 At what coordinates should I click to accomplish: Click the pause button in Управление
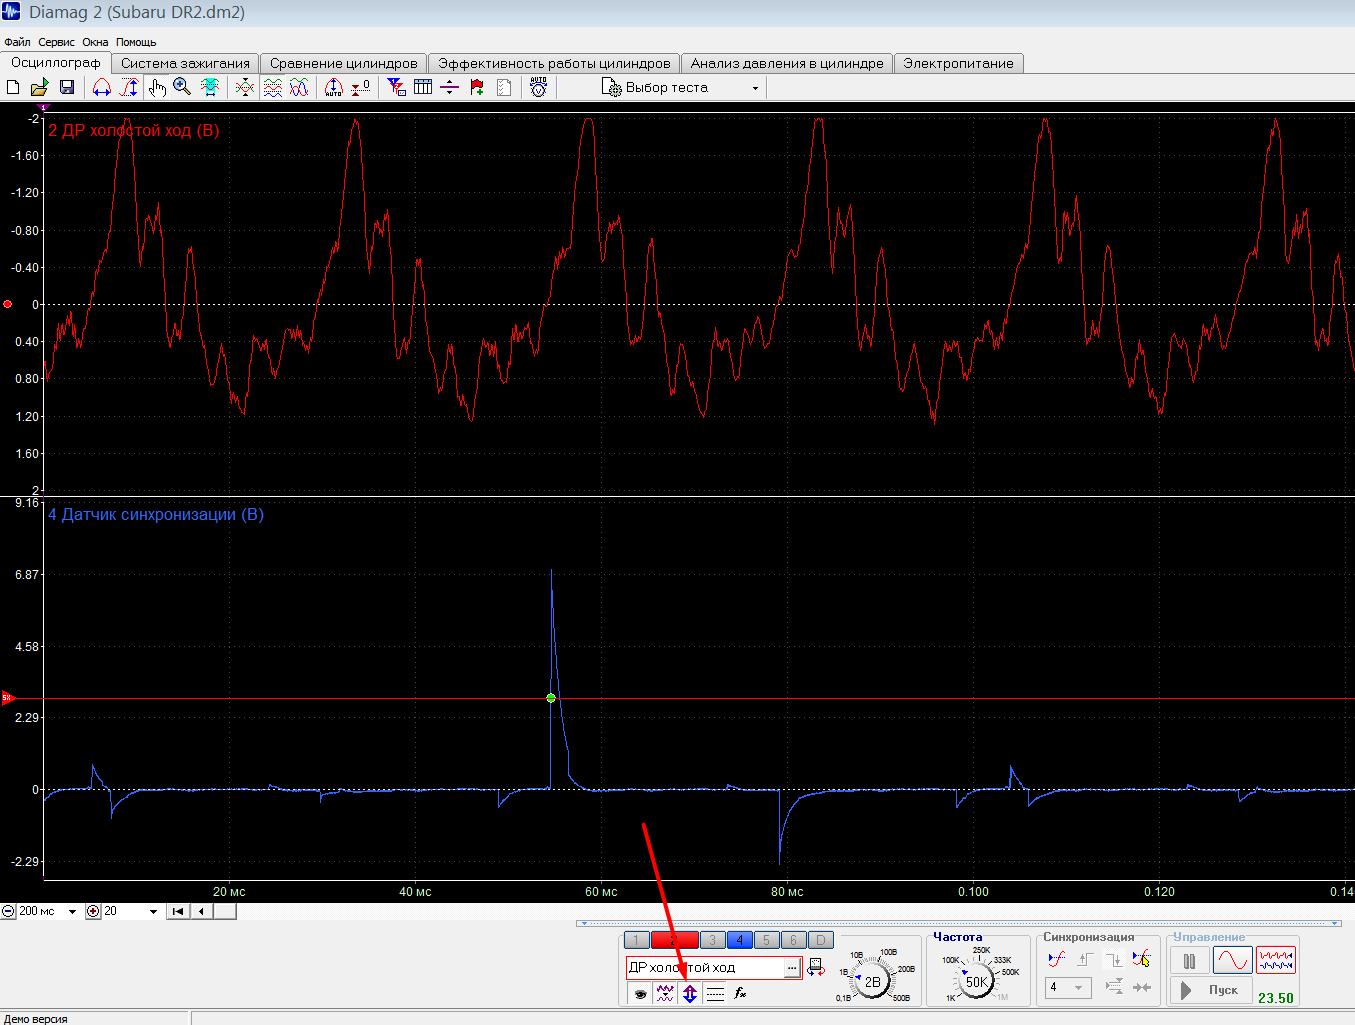(1189, 961)
